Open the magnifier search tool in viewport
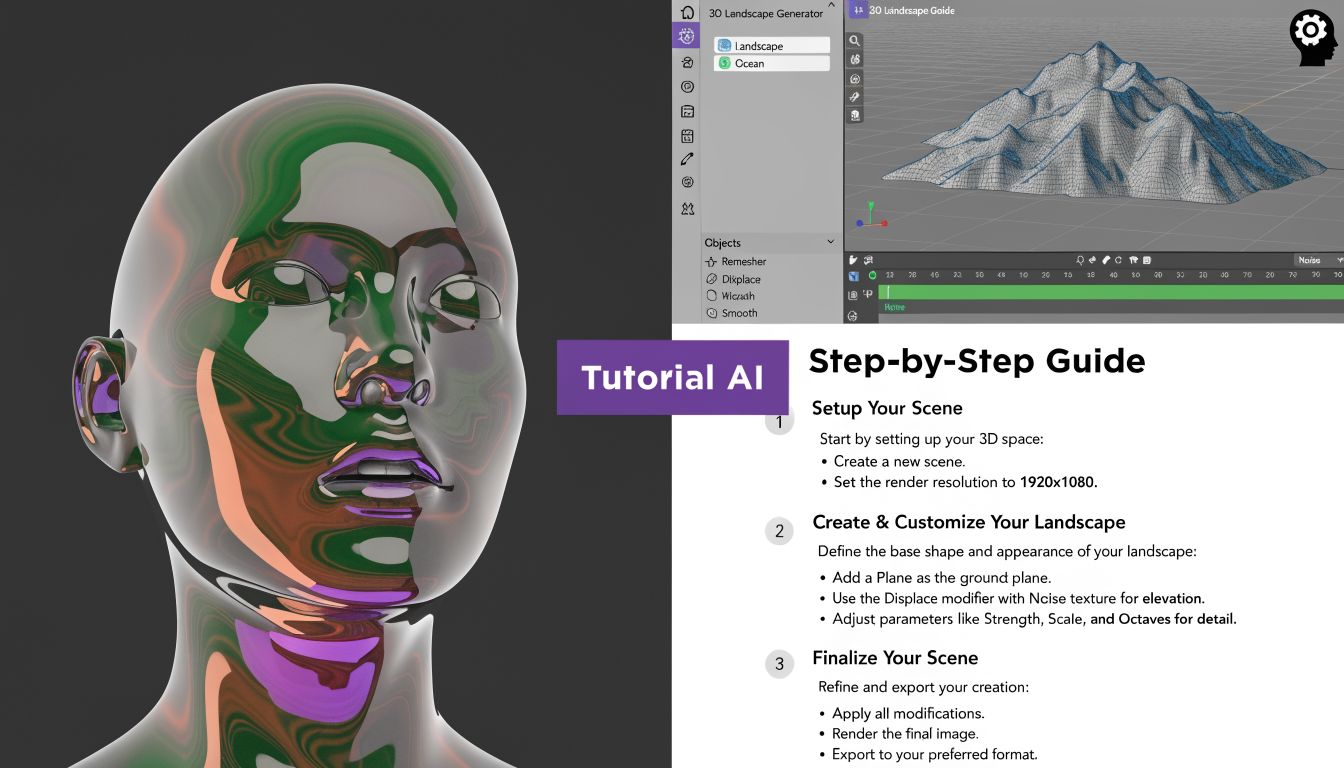Image resolution: width=1344 pixels, height=768 pixels. (x=853, y=40)
